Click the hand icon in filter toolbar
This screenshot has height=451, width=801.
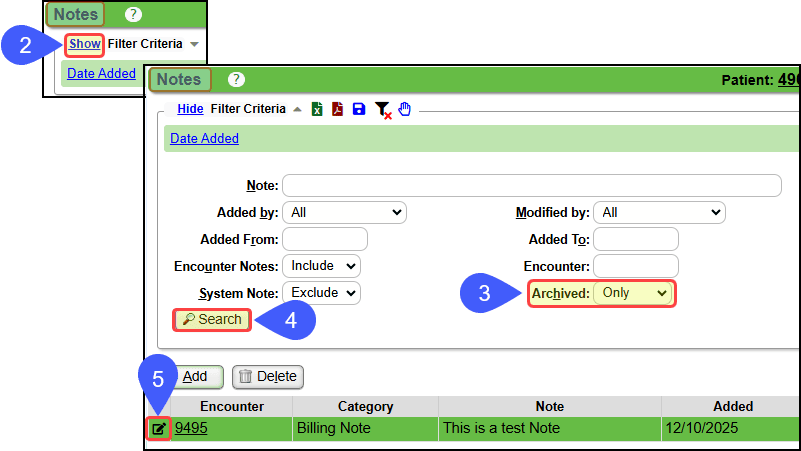click(x=405, y=109)
